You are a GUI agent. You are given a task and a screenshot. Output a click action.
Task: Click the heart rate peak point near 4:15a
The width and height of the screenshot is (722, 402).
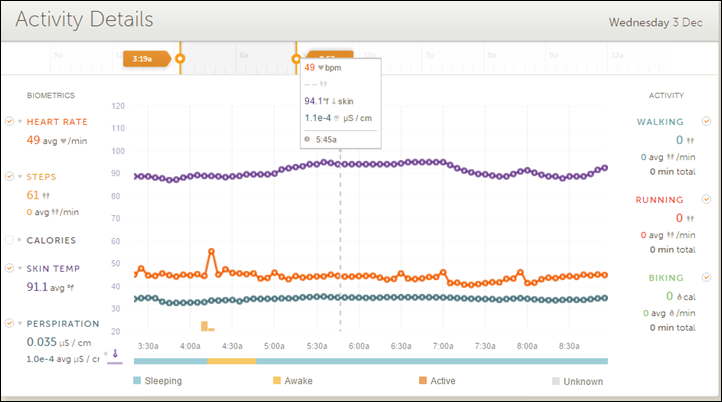[x=211, y=251]
